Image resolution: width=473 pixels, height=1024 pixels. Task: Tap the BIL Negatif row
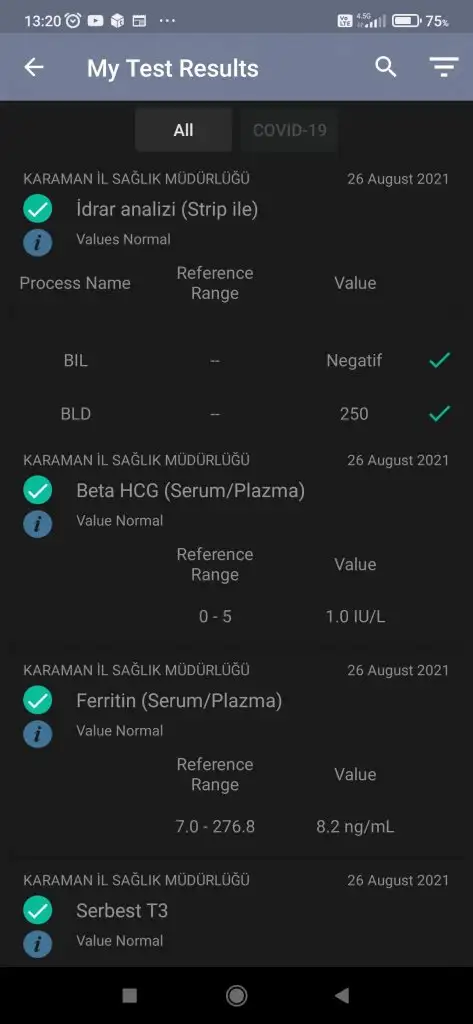click(236, 360)
